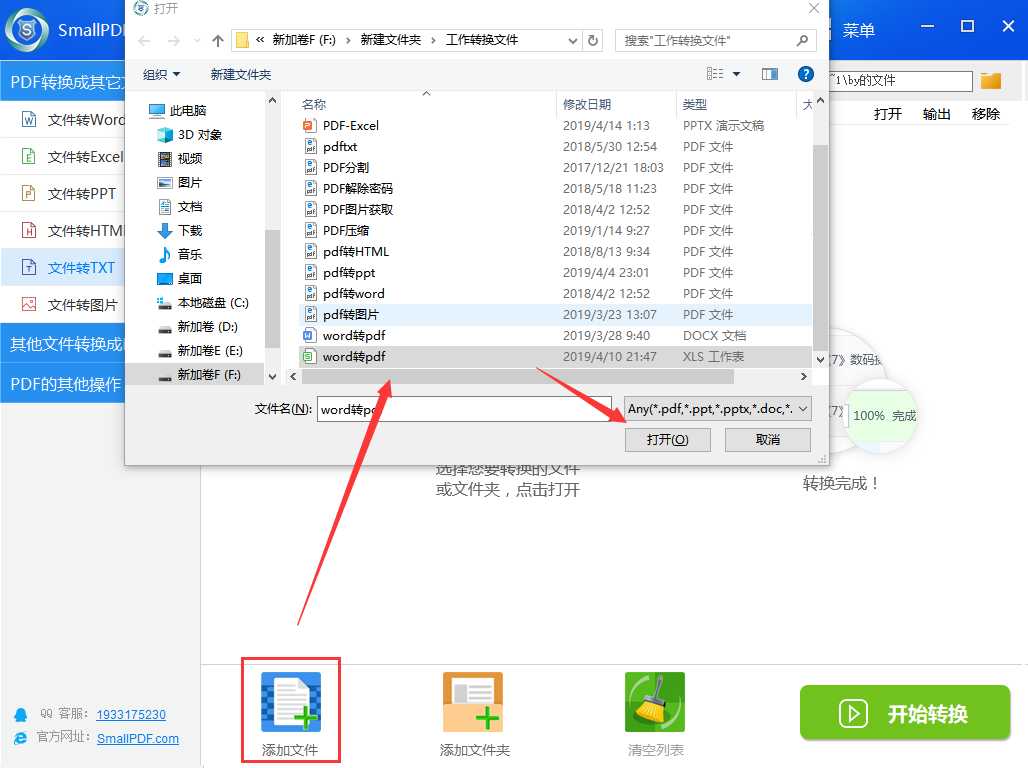Expand the PDF的其他操作 section
The image size is (1028, 768).
(x=63, y=384)
